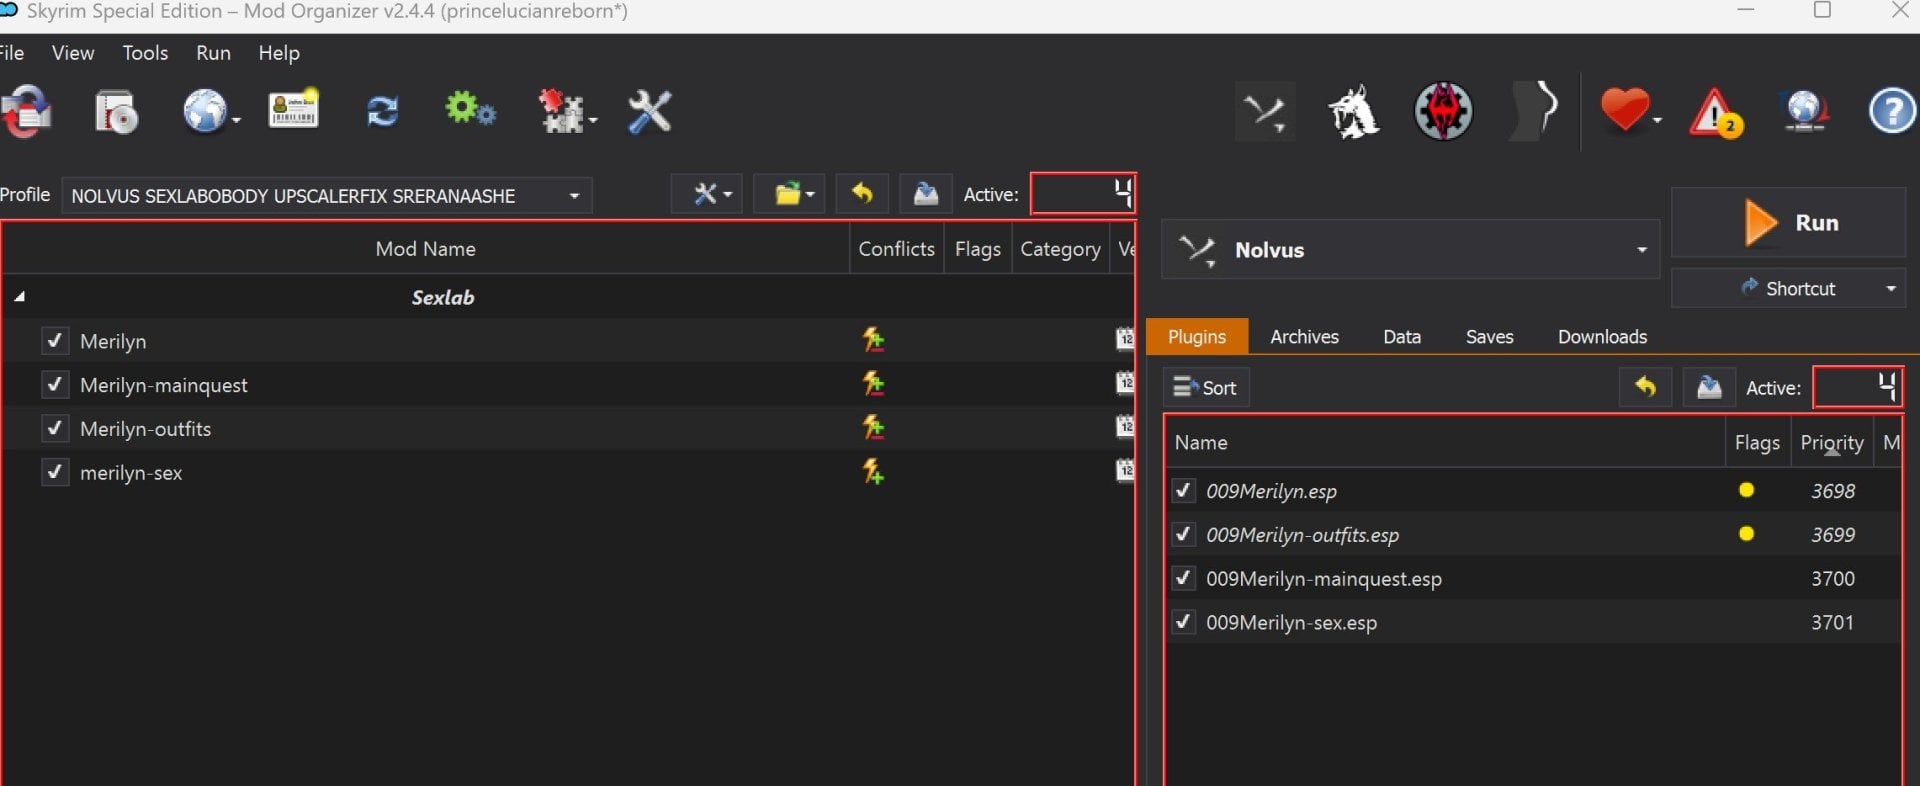Switch to the Downloads tab
This screenshot has width=1920, height=786.
[1602, 337]
